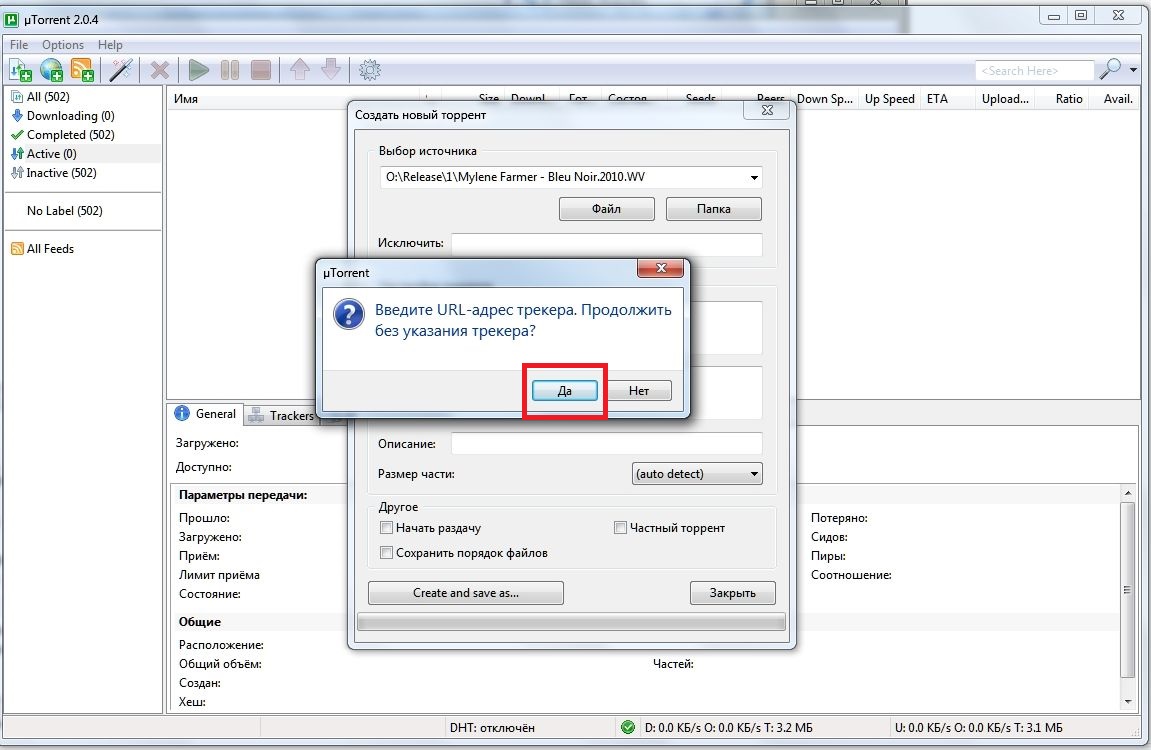This screenshot has width=1151, height=750.
Task: Click the Add RSS Feed toolbar icon
Action: (x=82, y=70)
